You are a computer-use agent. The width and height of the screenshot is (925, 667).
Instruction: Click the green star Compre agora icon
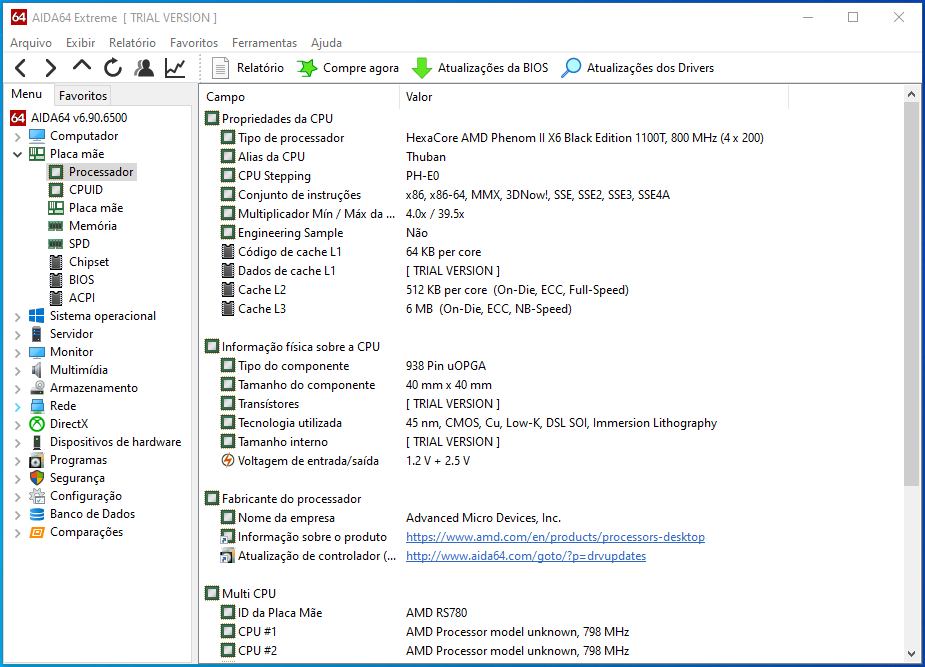point(307,68)
